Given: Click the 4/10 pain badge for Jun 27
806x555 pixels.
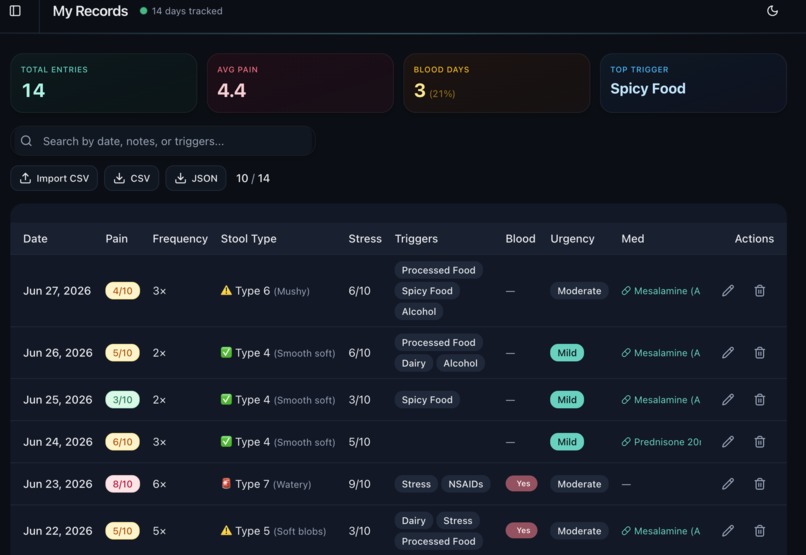Looking at the screenshot, I should [122, 291].
